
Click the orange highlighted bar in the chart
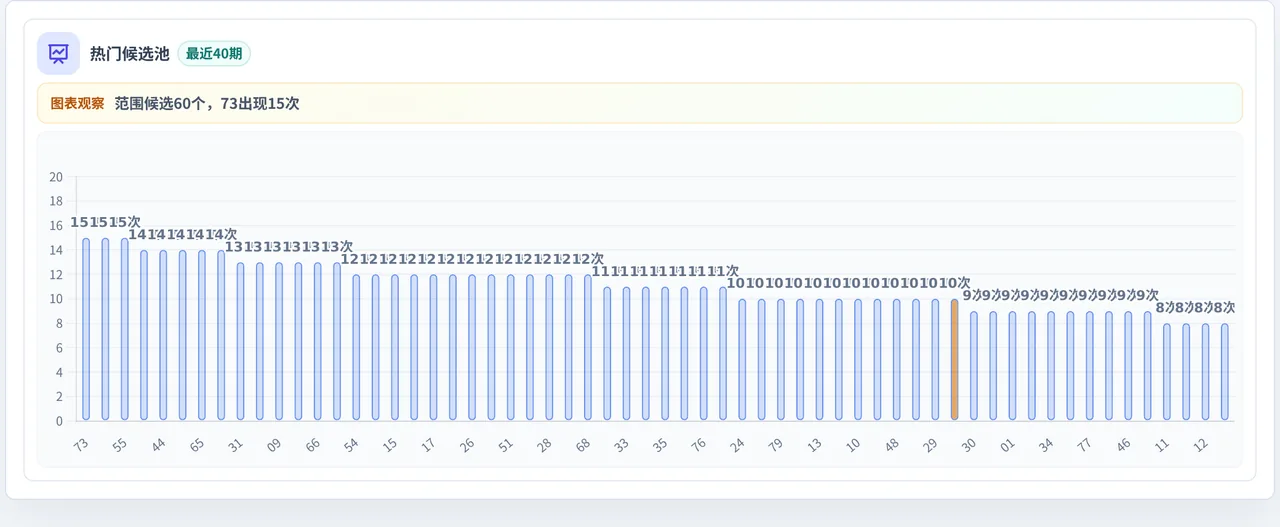[955, 360]
